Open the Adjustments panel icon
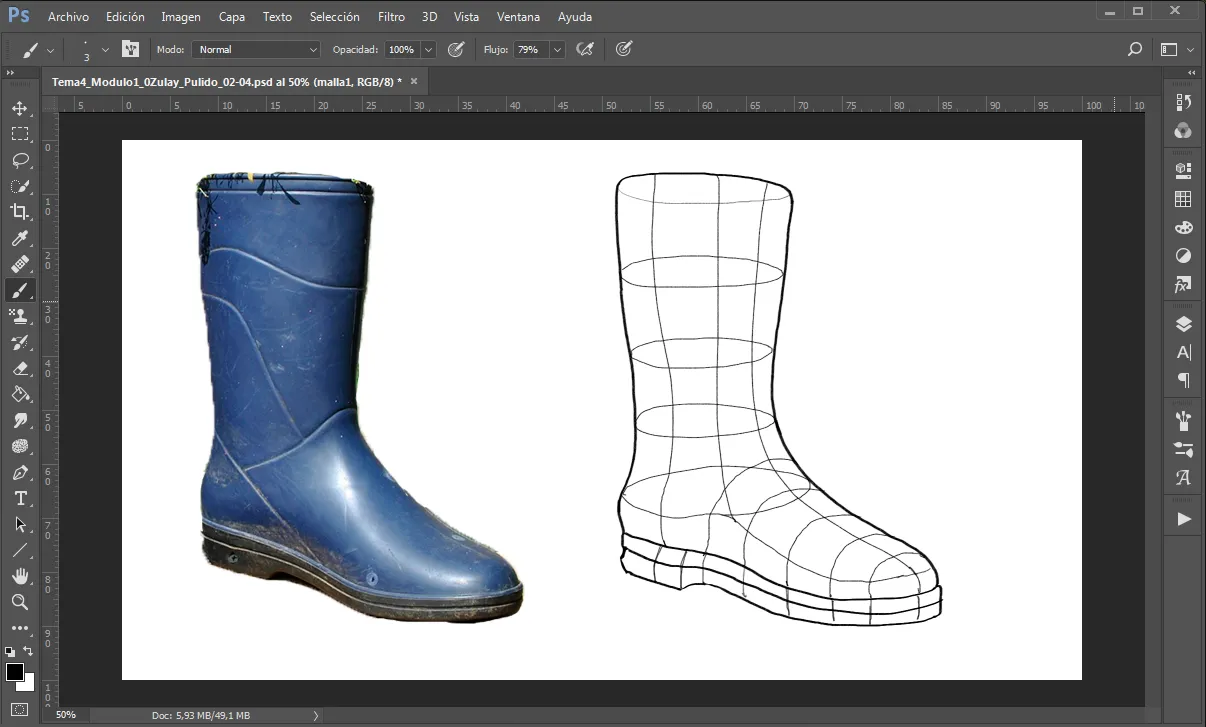The width and height of the screenshot is (1206, 727). click(x=1184, y=257)
